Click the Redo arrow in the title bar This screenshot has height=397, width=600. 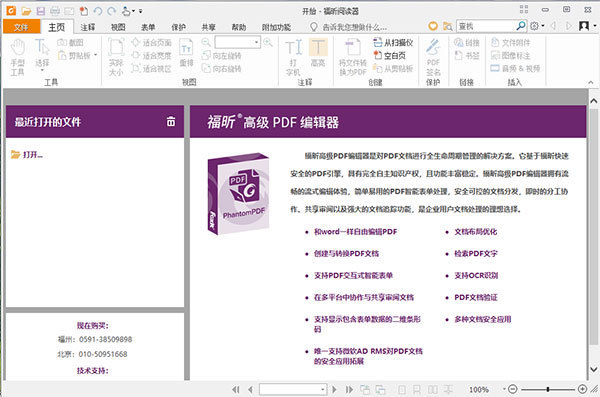coord(112,11)
